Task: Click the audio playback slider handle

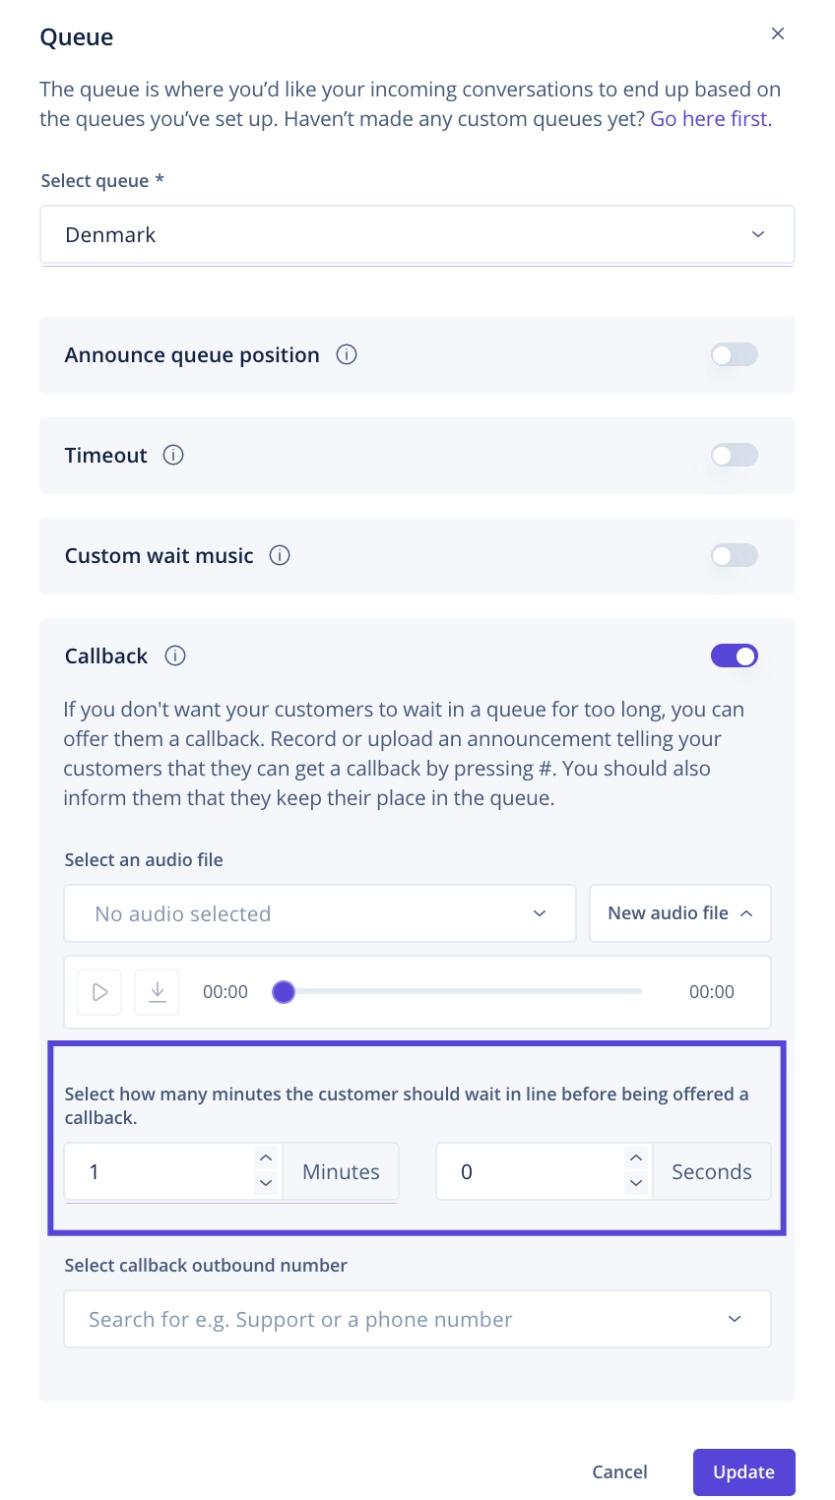Action: [284, 992]
